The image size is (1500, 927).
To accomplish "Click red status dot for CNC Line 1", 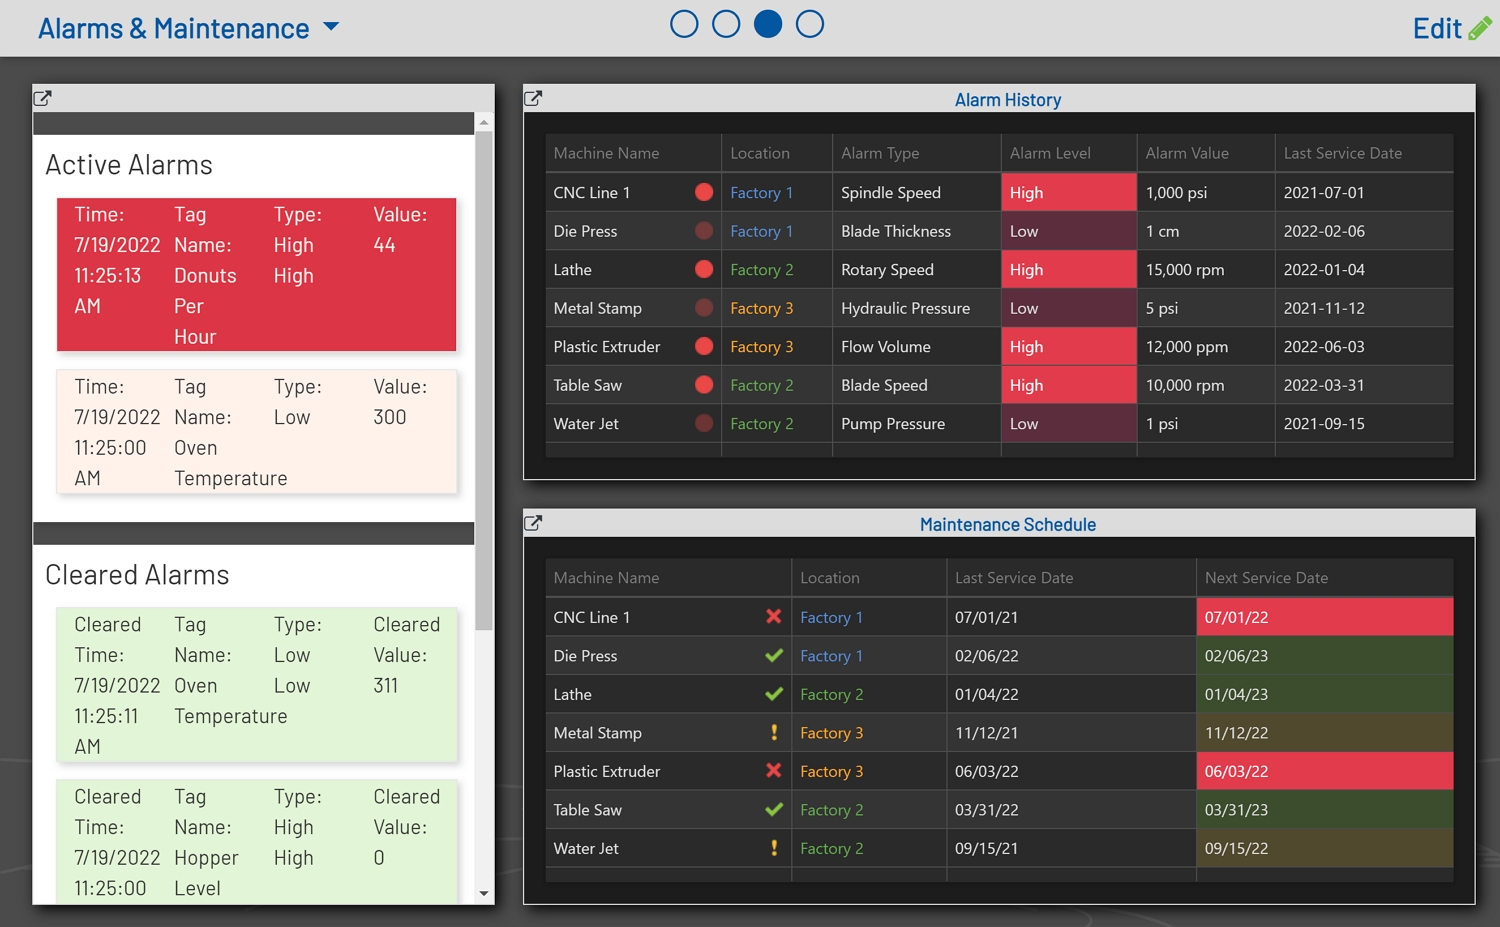I will tap(704, 192).
